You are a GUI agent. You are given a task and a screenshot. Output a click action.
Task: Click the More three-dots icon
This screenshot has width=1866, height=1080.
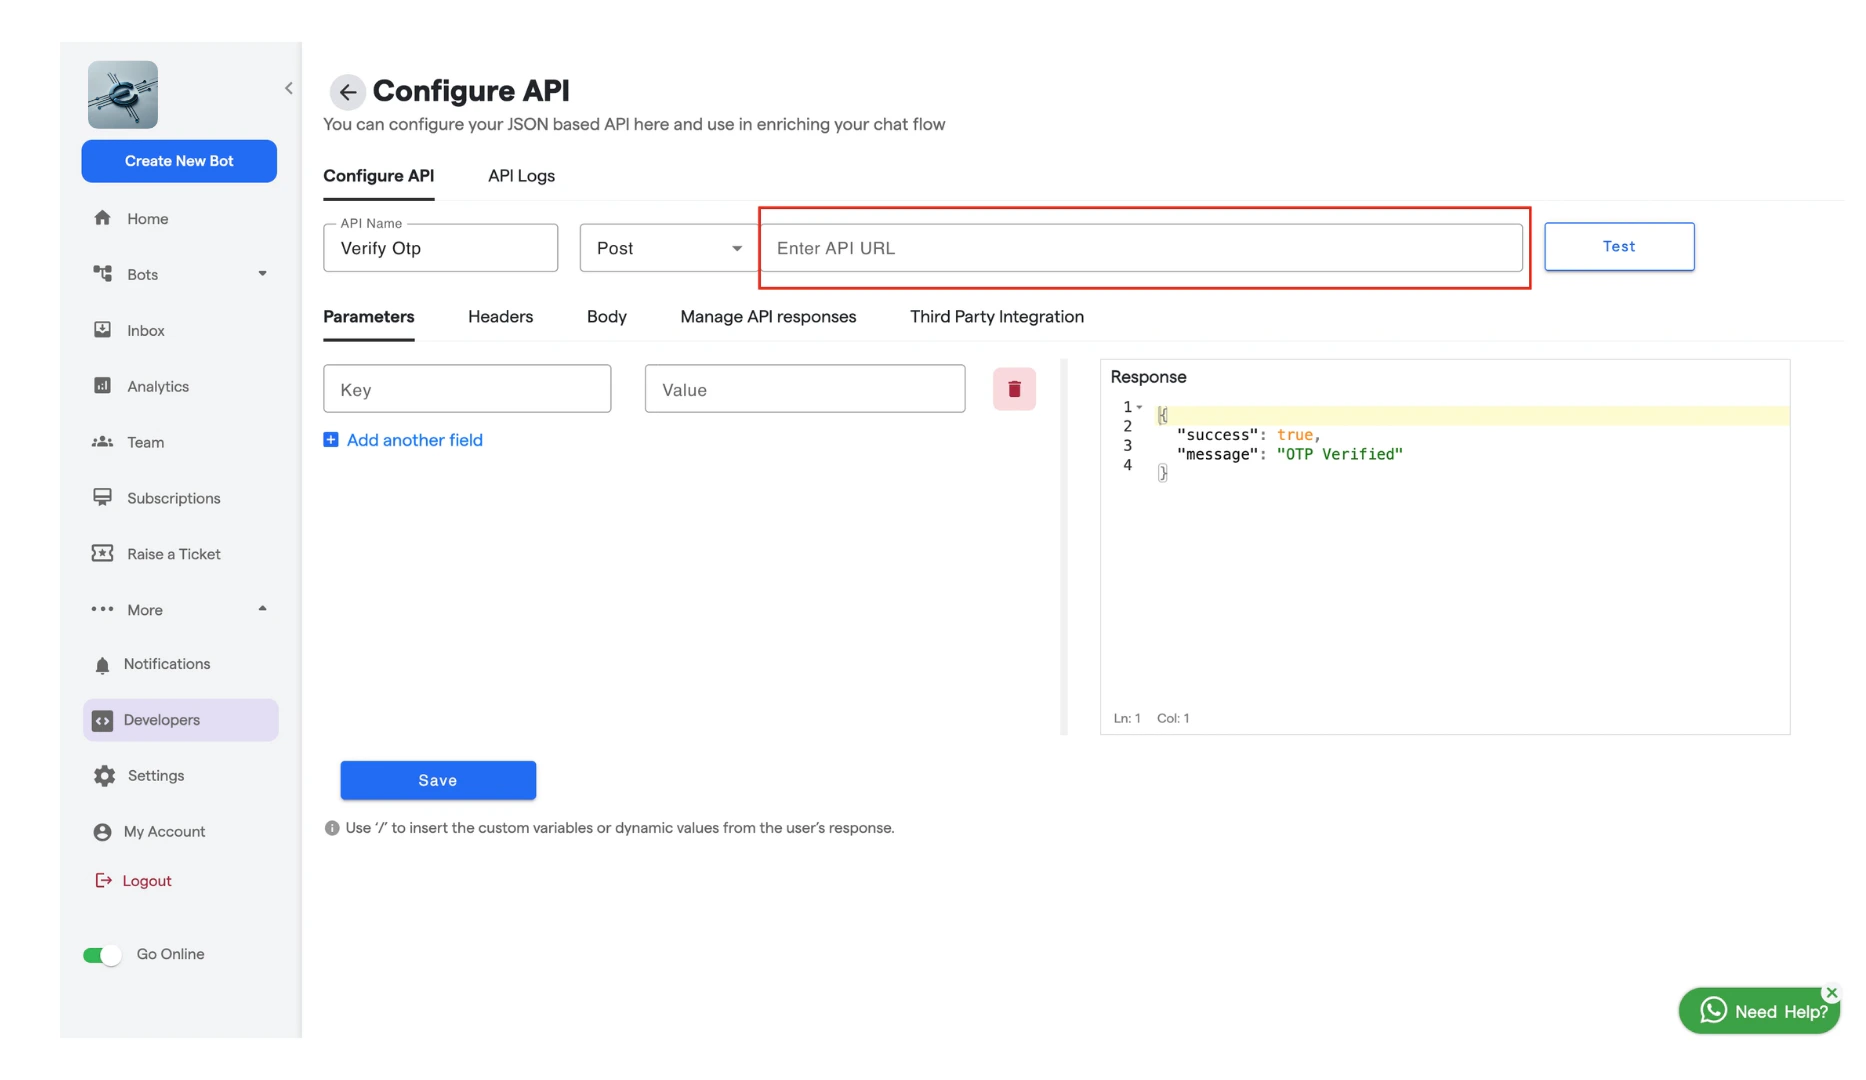tap(102, 609)
